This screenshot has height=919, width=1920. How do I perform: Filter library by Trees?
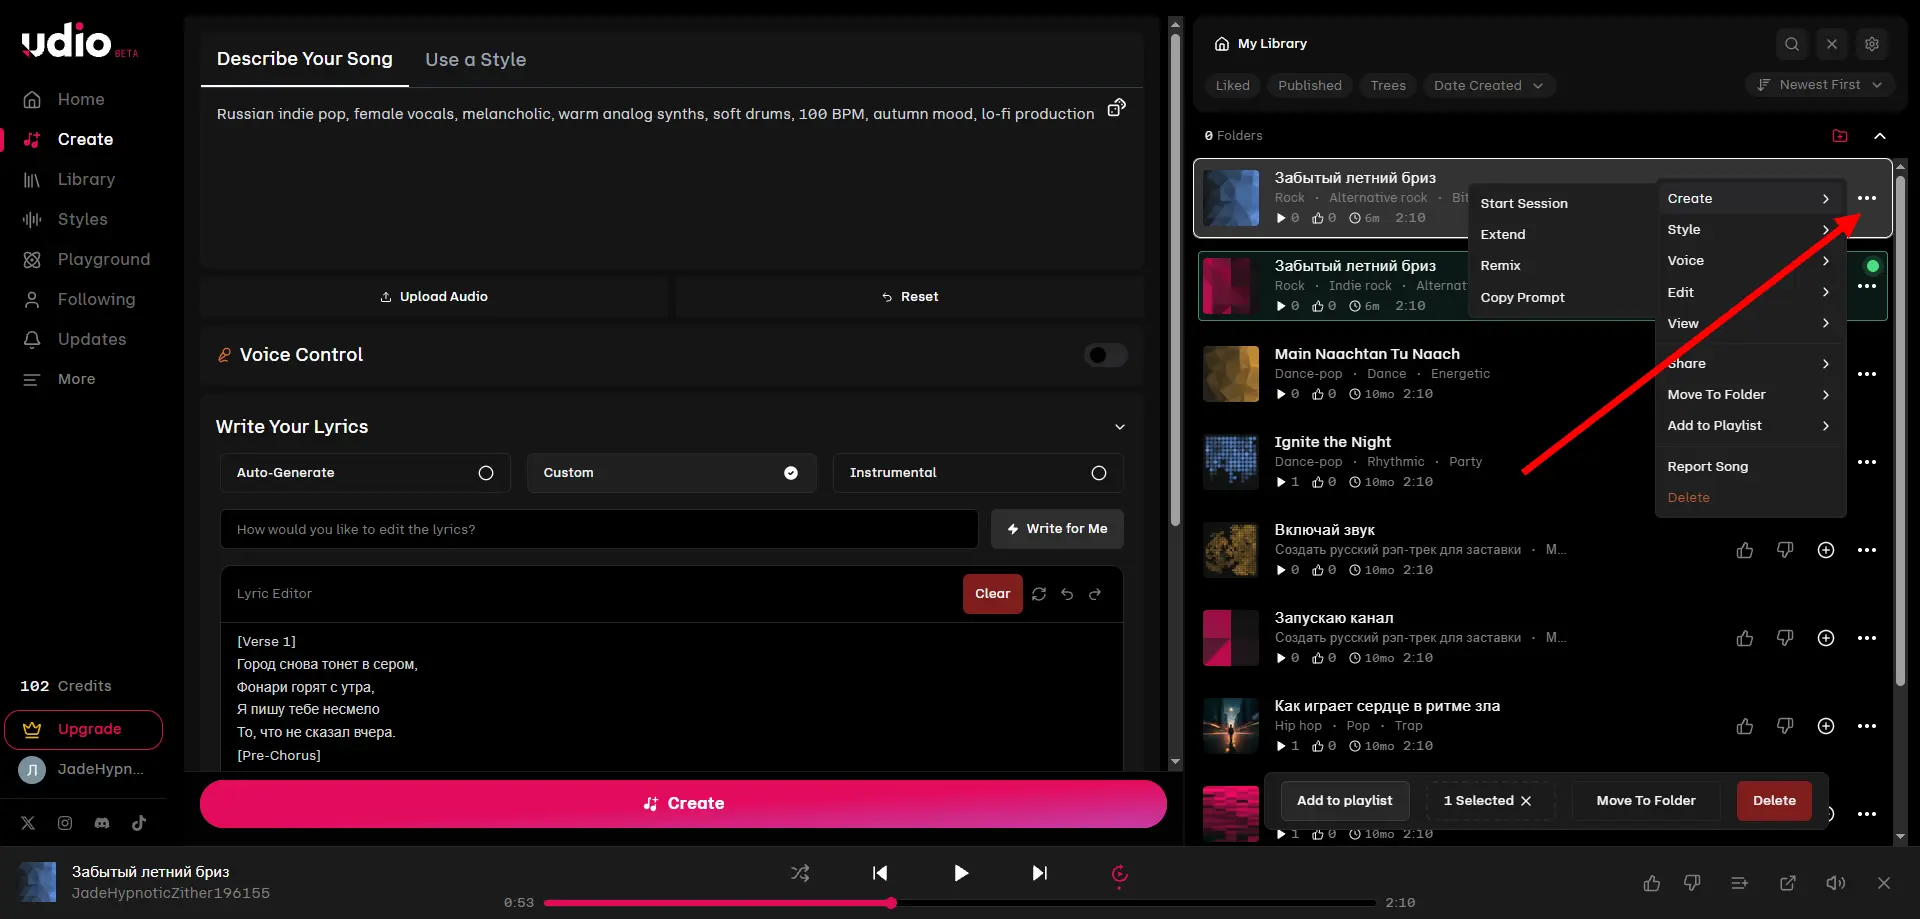[x=1388, y=86]
